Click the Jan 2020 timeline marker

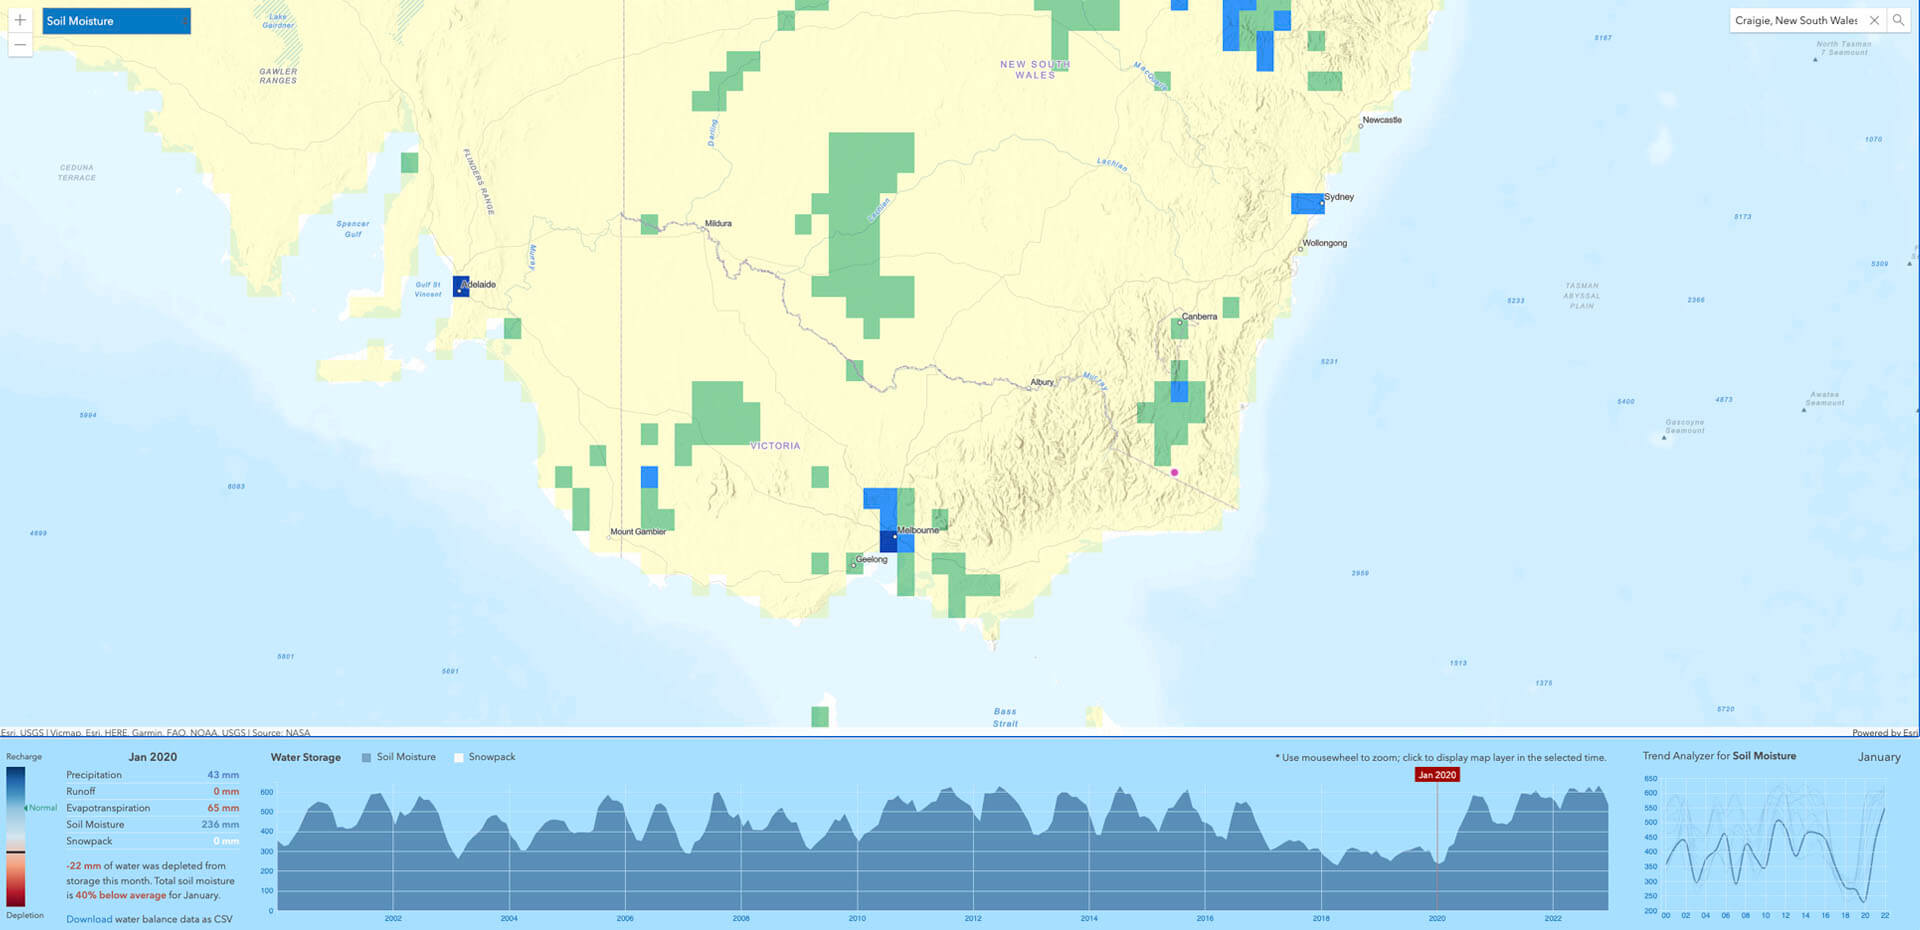pyautogui.click(x=1437, y=775)
